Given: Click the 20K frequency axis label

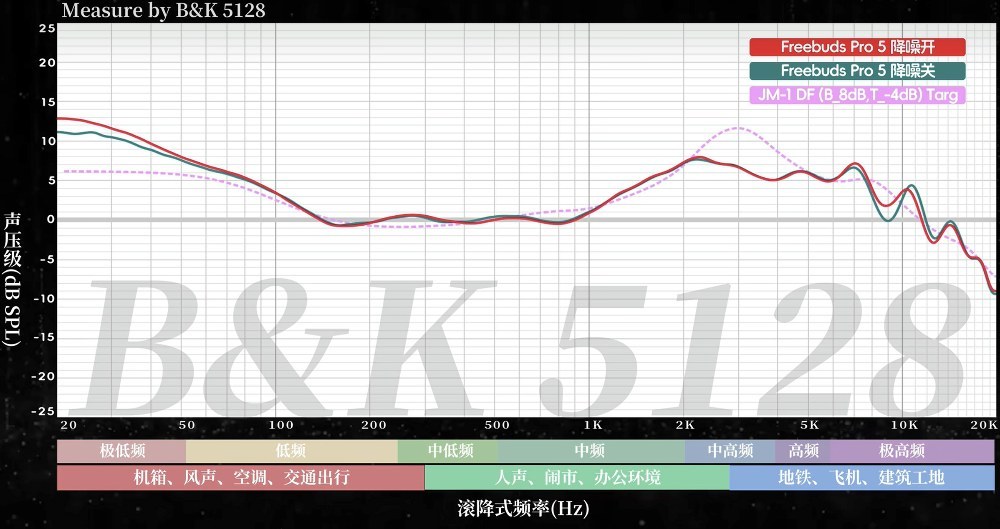Looking at the screenshot, I should pos(985,425).
